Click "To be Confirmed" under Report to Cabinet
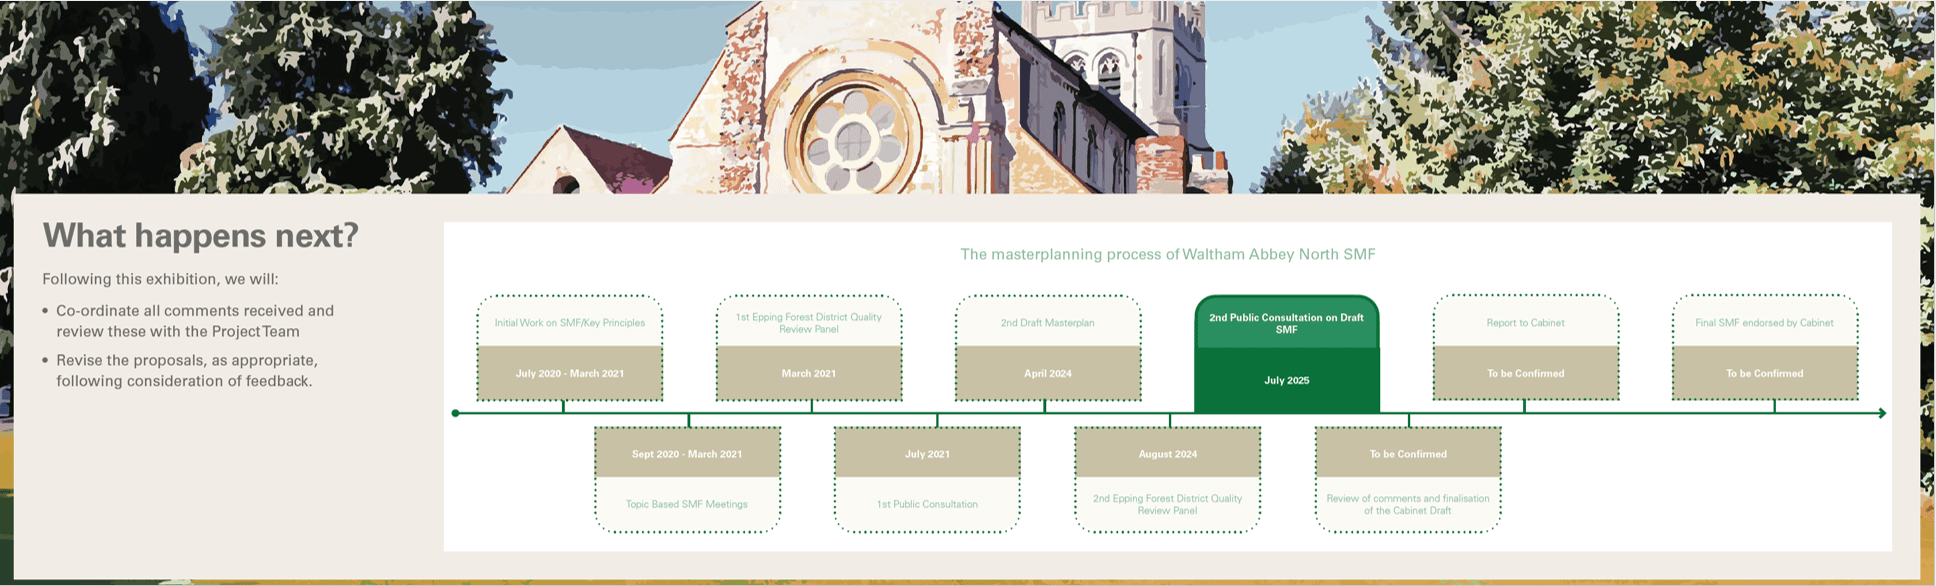 pos(1526,373)
